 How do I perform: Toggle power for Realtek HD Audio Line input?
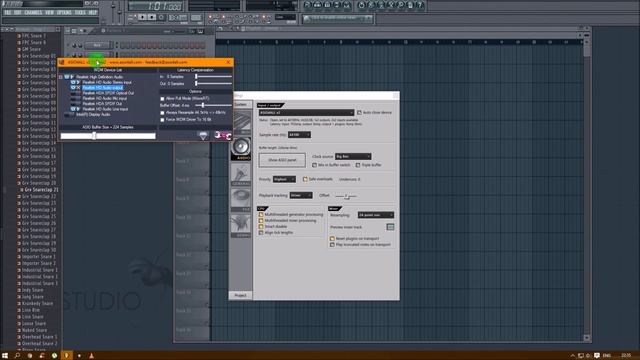pos(73,109)
